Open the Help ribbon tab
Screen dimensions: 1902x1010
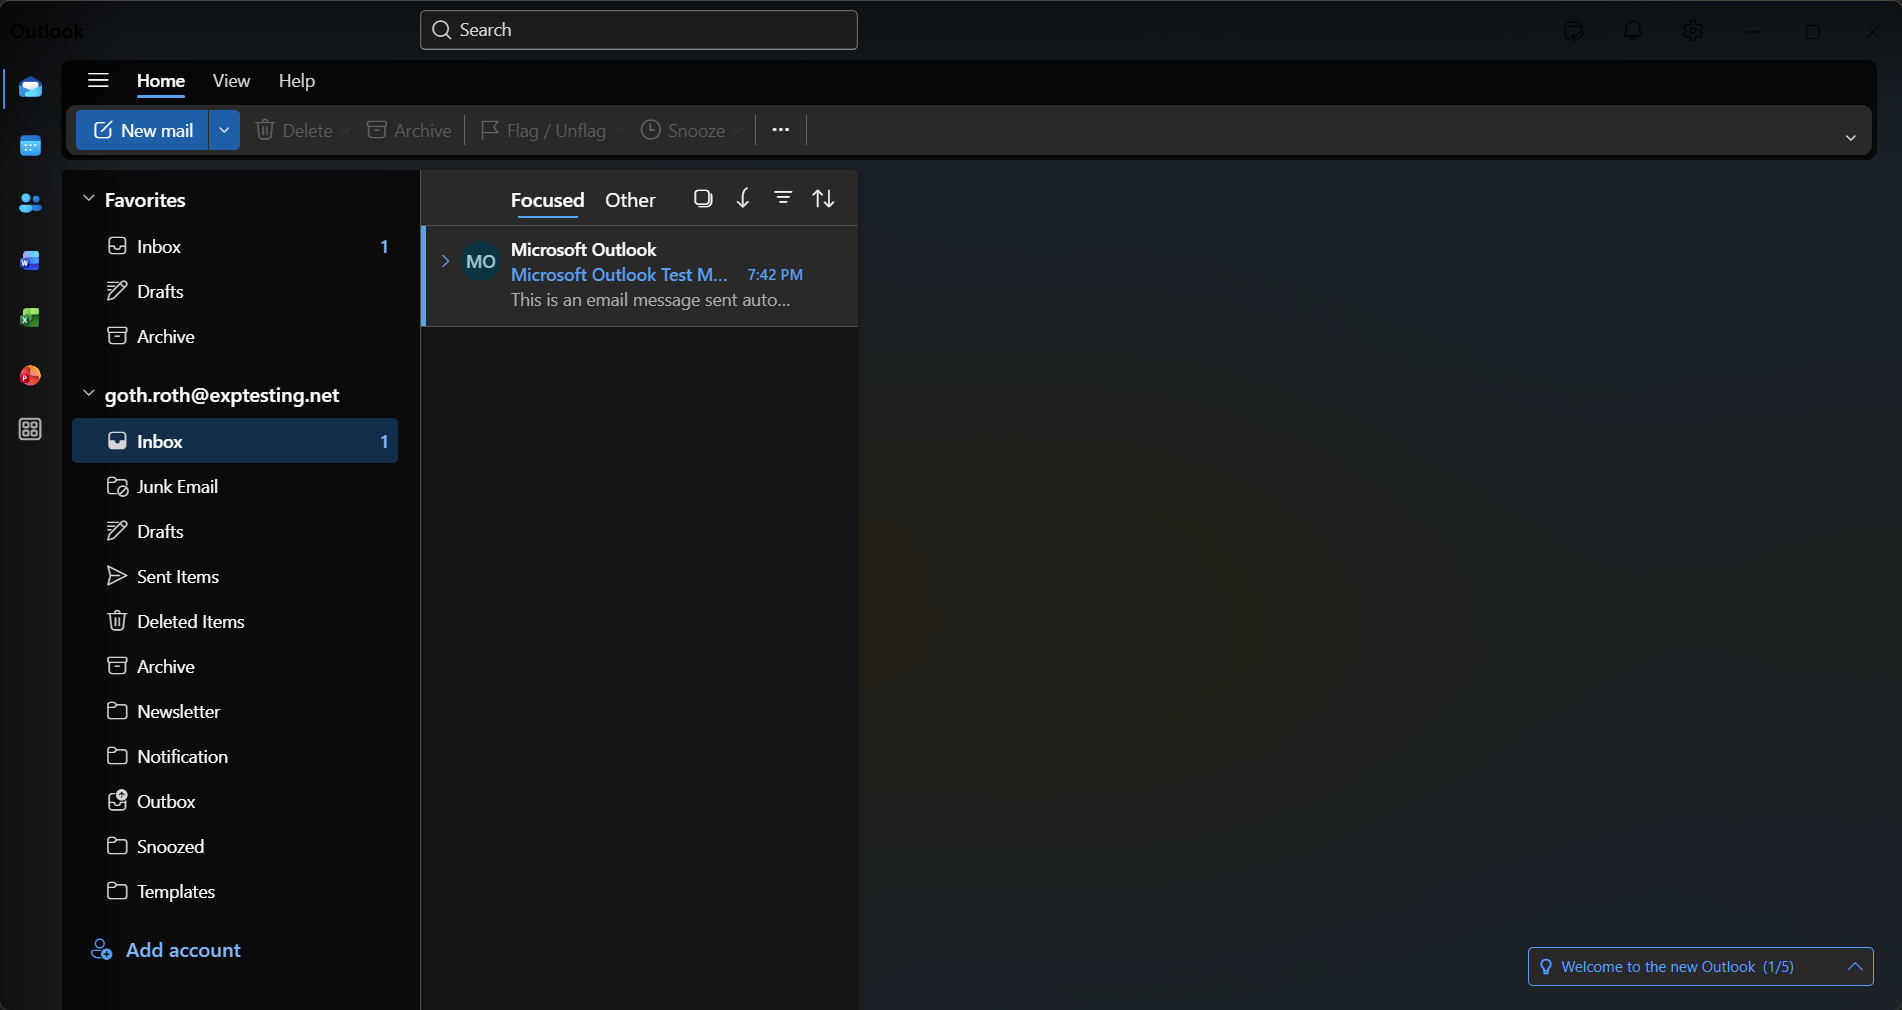pos(296,81)
